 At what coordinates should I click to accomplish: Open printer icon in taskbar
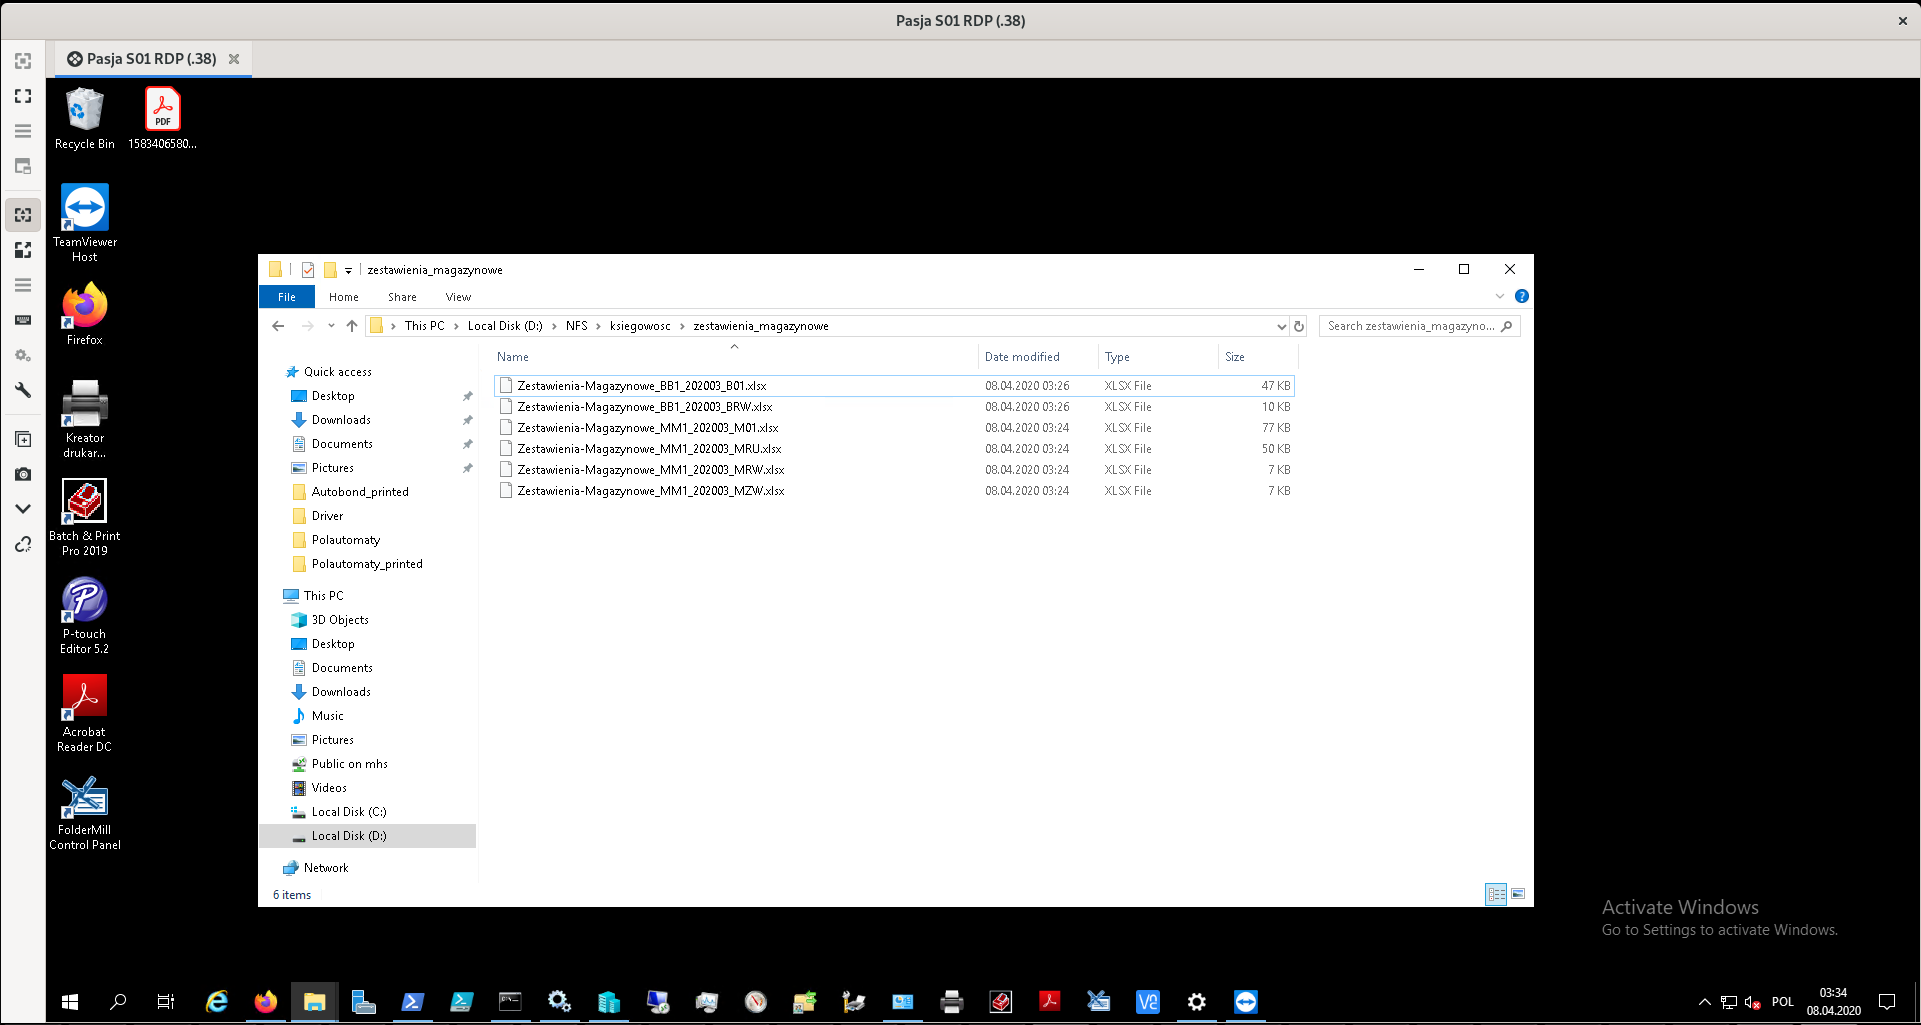951,1001
